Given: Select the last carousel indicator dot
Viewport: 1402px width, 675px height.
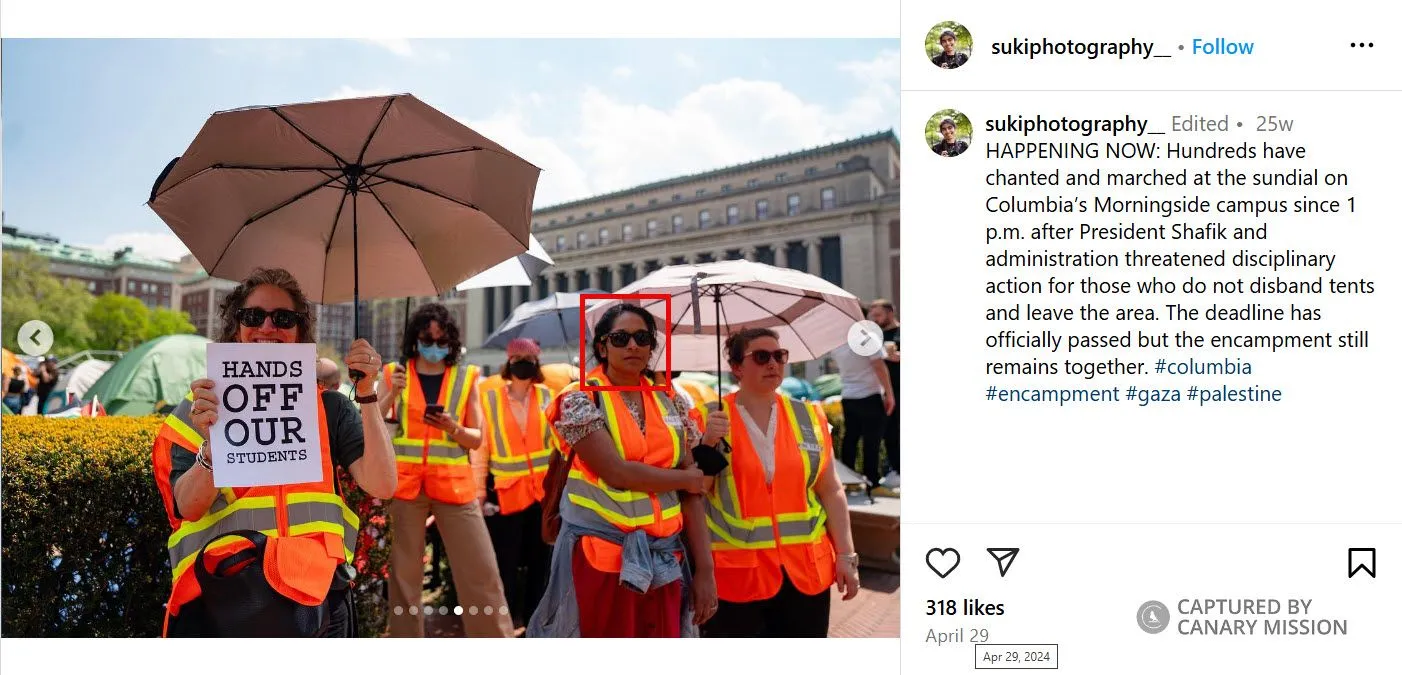Looking at the screenshot, I should pos(503,610).
